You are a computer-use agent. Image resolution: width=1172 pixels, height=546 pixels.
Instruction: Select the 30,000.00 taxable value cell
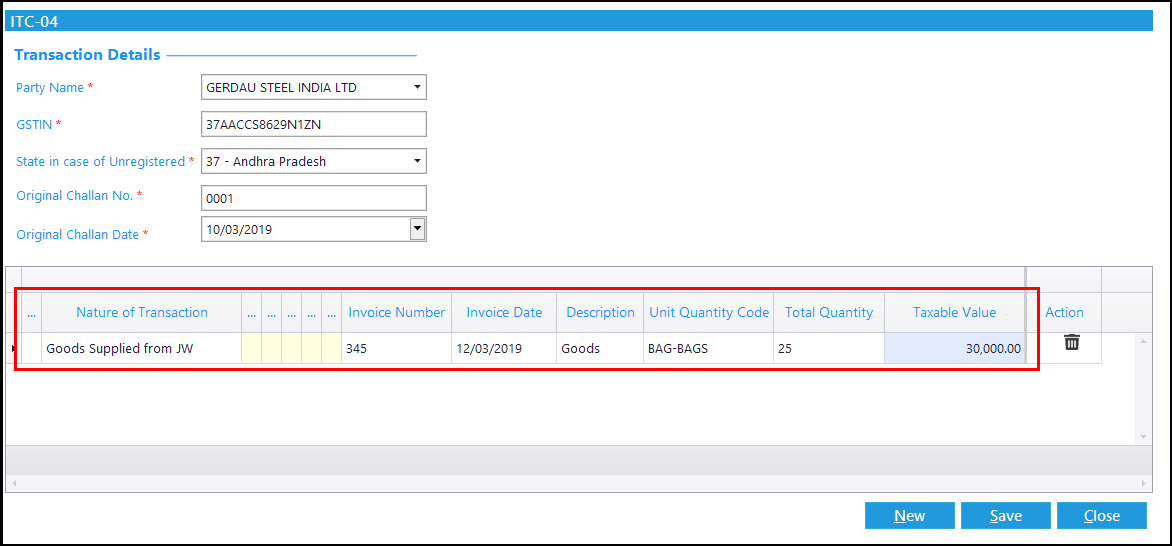(x=954, y=349)
